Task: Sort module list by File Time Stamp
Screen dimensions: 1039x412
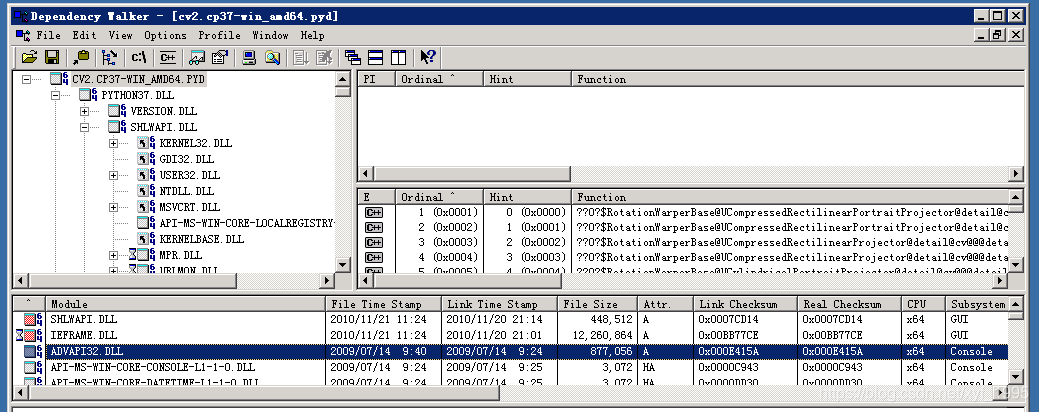Action: click(x=384, y=305)
